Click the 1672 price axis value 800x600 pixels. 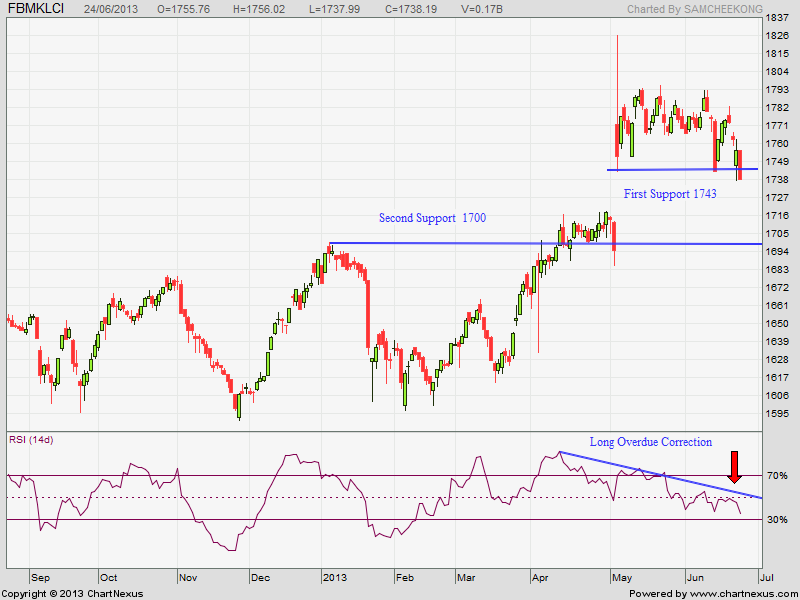click(778, 287)
